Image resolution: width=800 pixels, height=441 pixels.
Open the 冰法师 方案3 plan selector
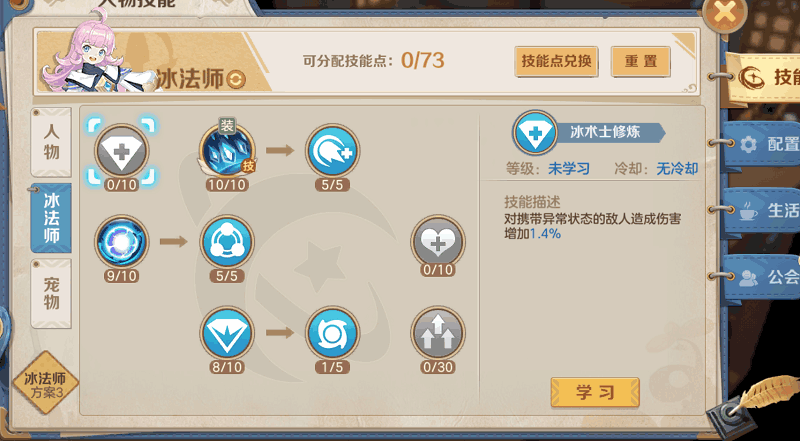[46, 383]
